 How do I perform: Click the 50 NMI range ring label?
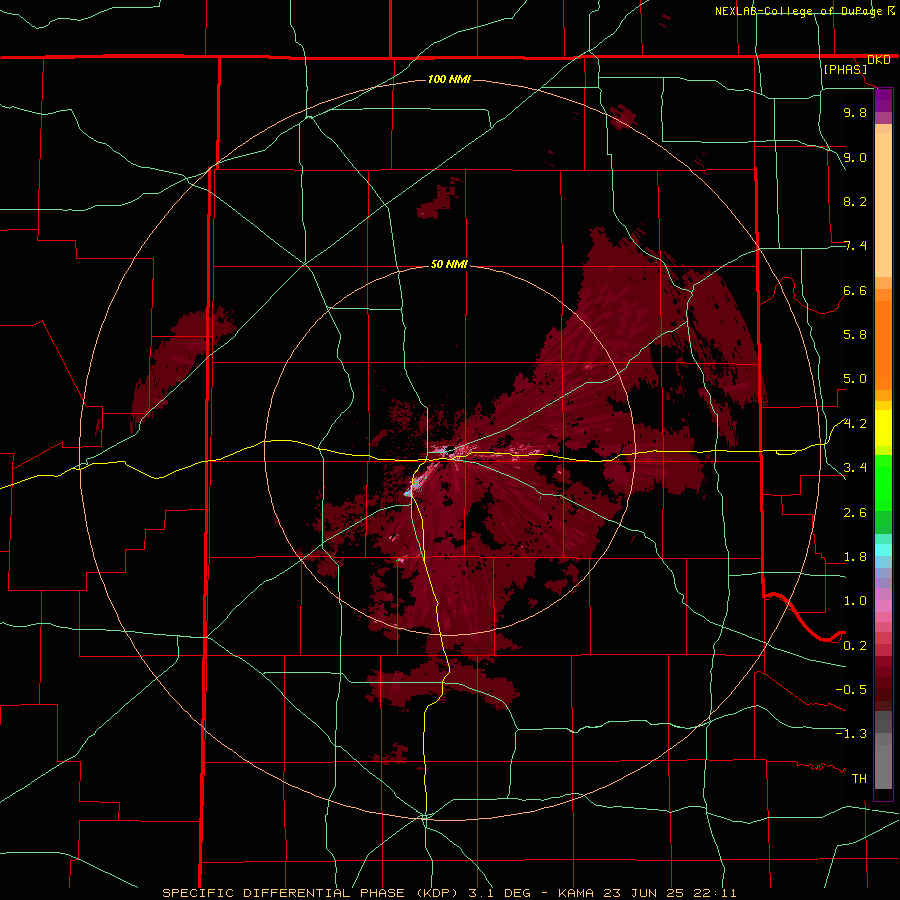coord(449,265)
